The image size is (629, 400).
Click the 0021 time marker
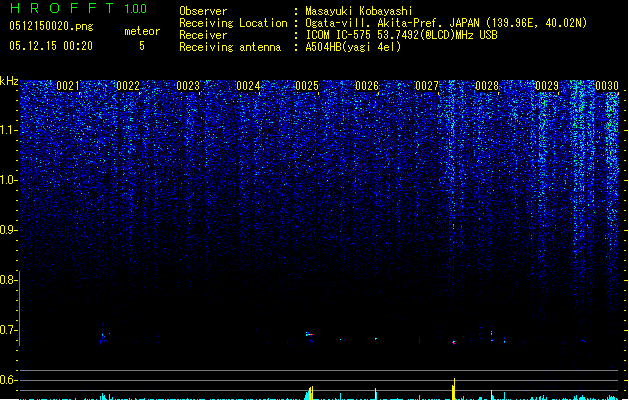pyautogui.click(x=68, y=86)
